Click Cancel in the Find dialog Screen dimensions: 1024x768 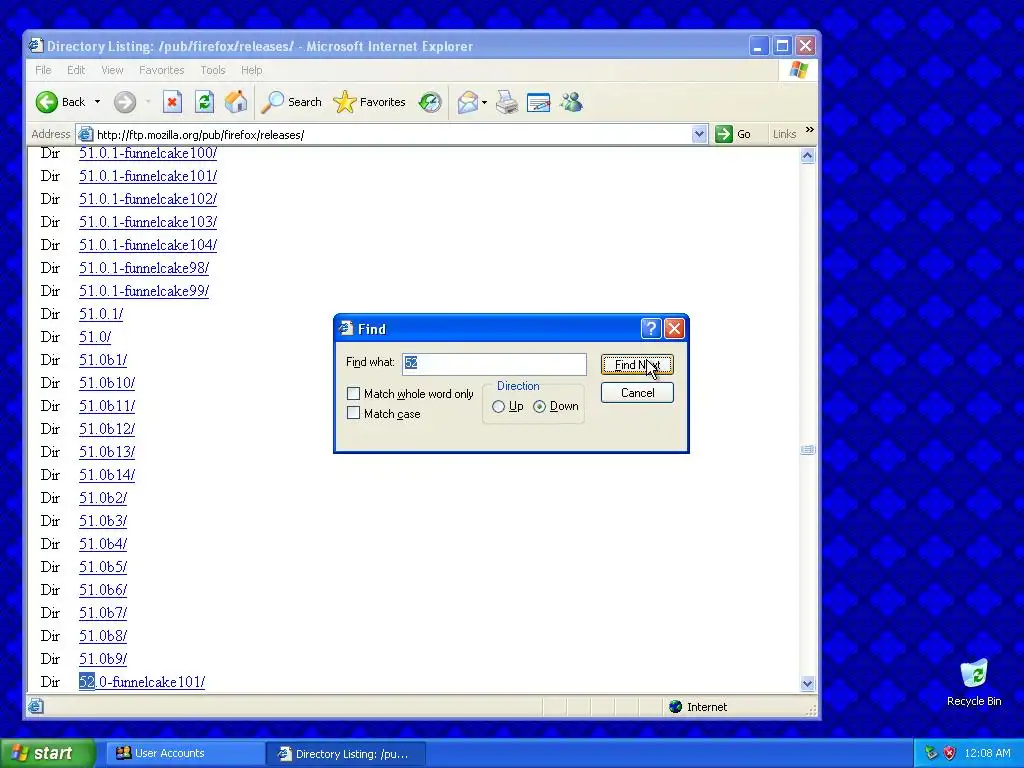(x=637, y=392)
